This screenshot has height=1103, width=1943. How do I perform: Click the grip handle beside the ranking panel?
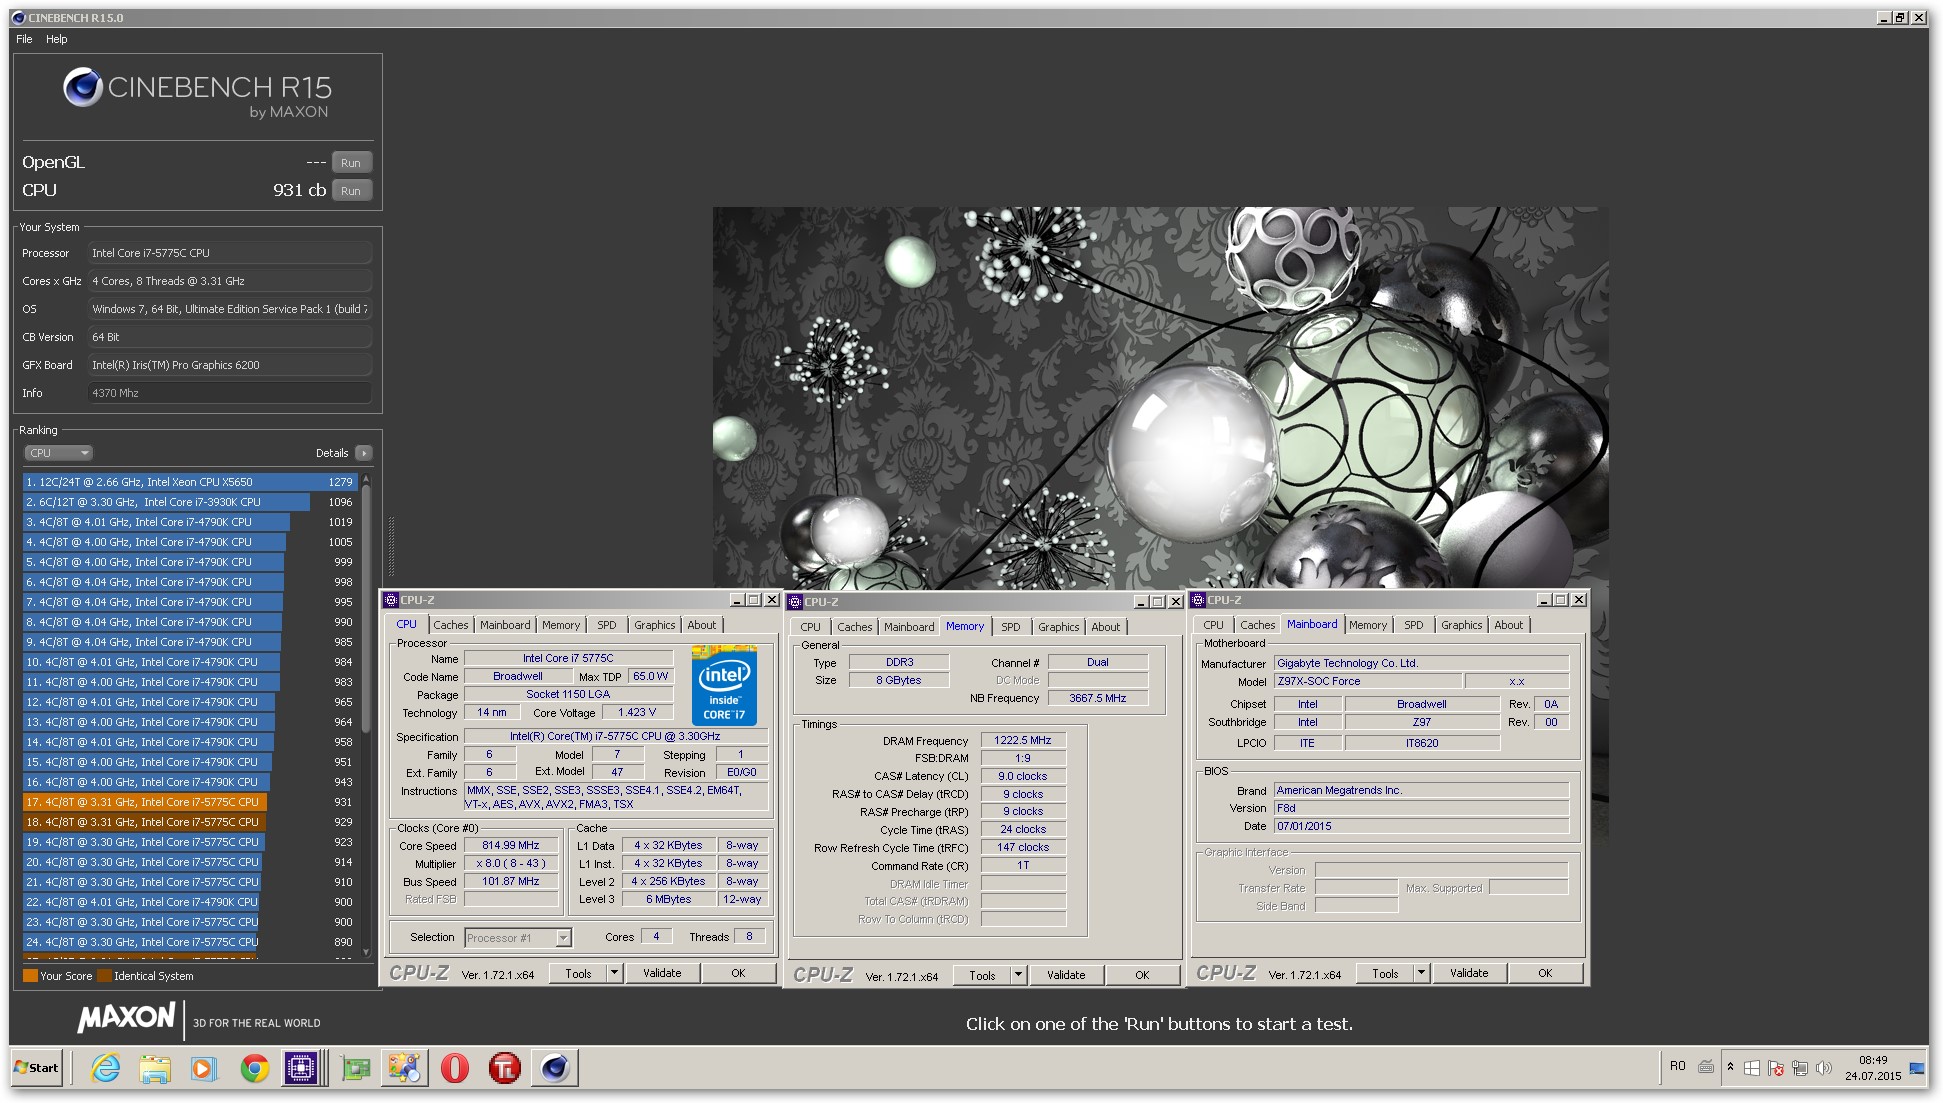(391, 546)
